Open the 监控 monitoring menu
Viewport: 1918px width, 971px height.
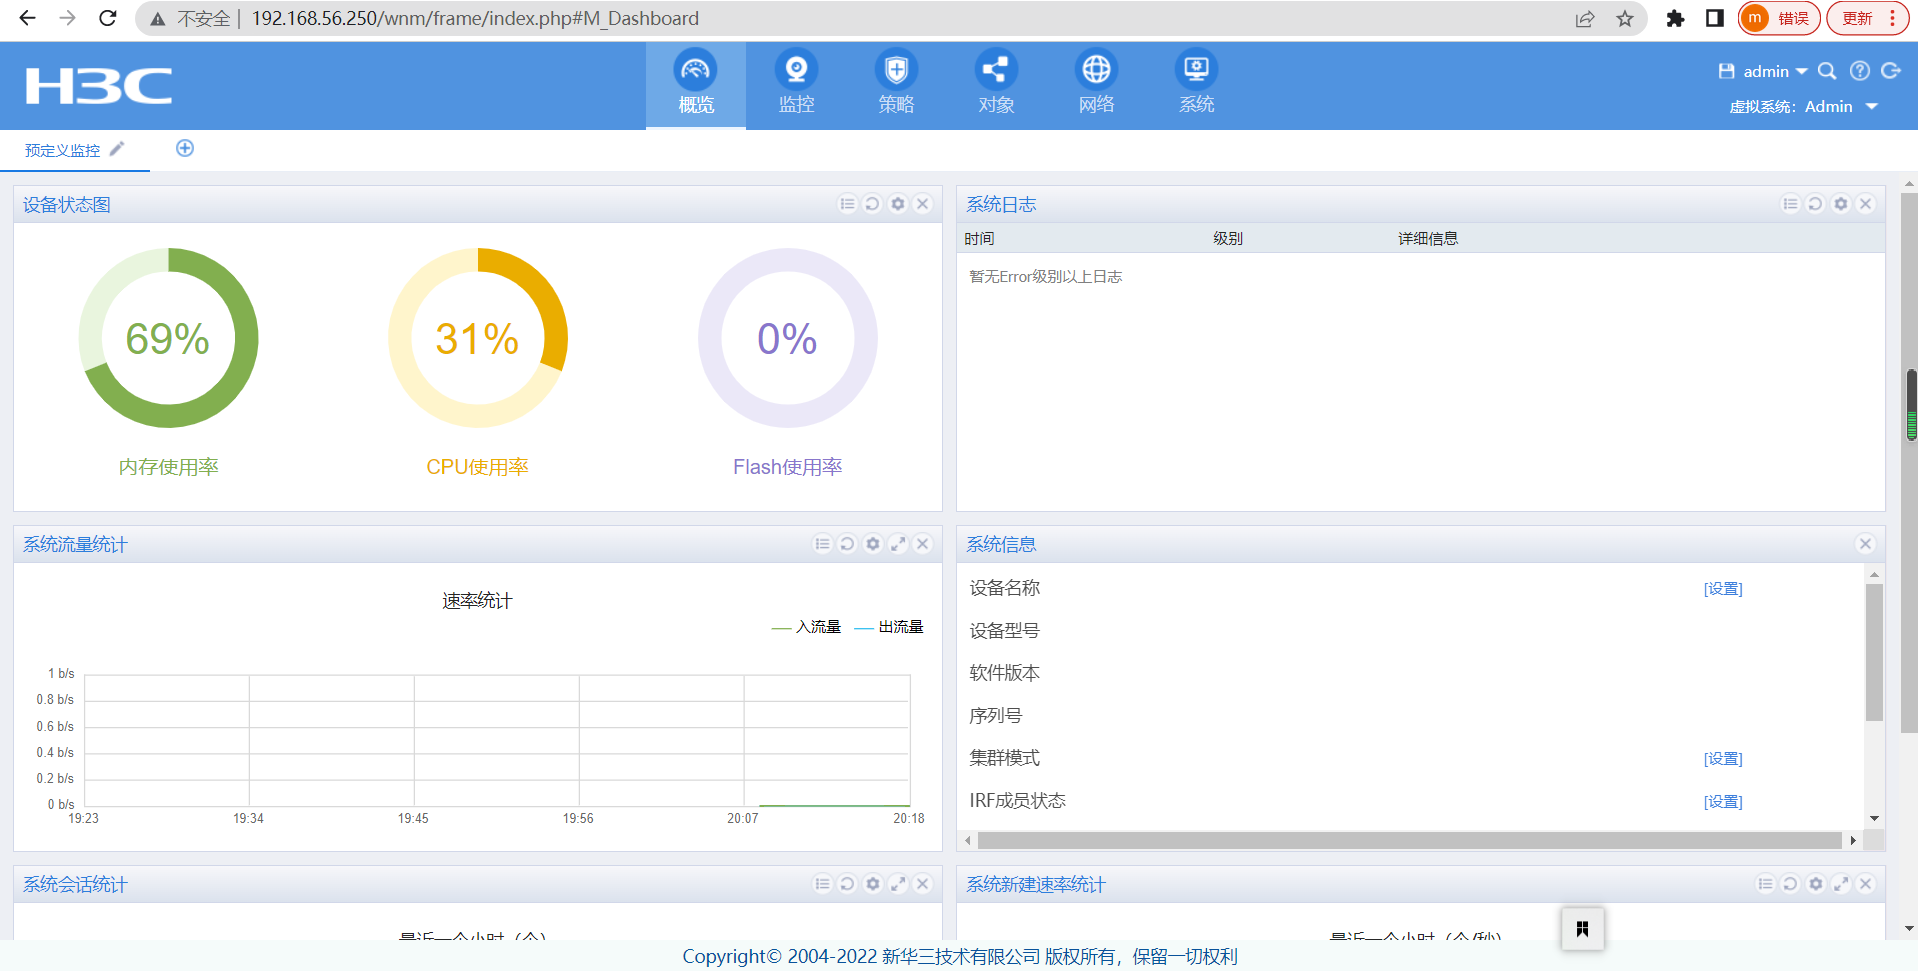pyautogui.click(x=796, y=85)
